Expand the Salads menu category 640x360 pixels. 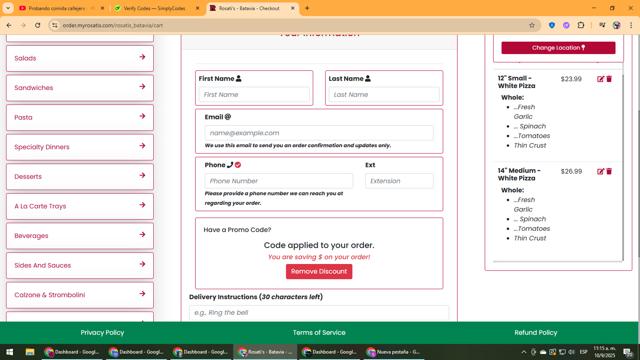click(x=80, y=58)
